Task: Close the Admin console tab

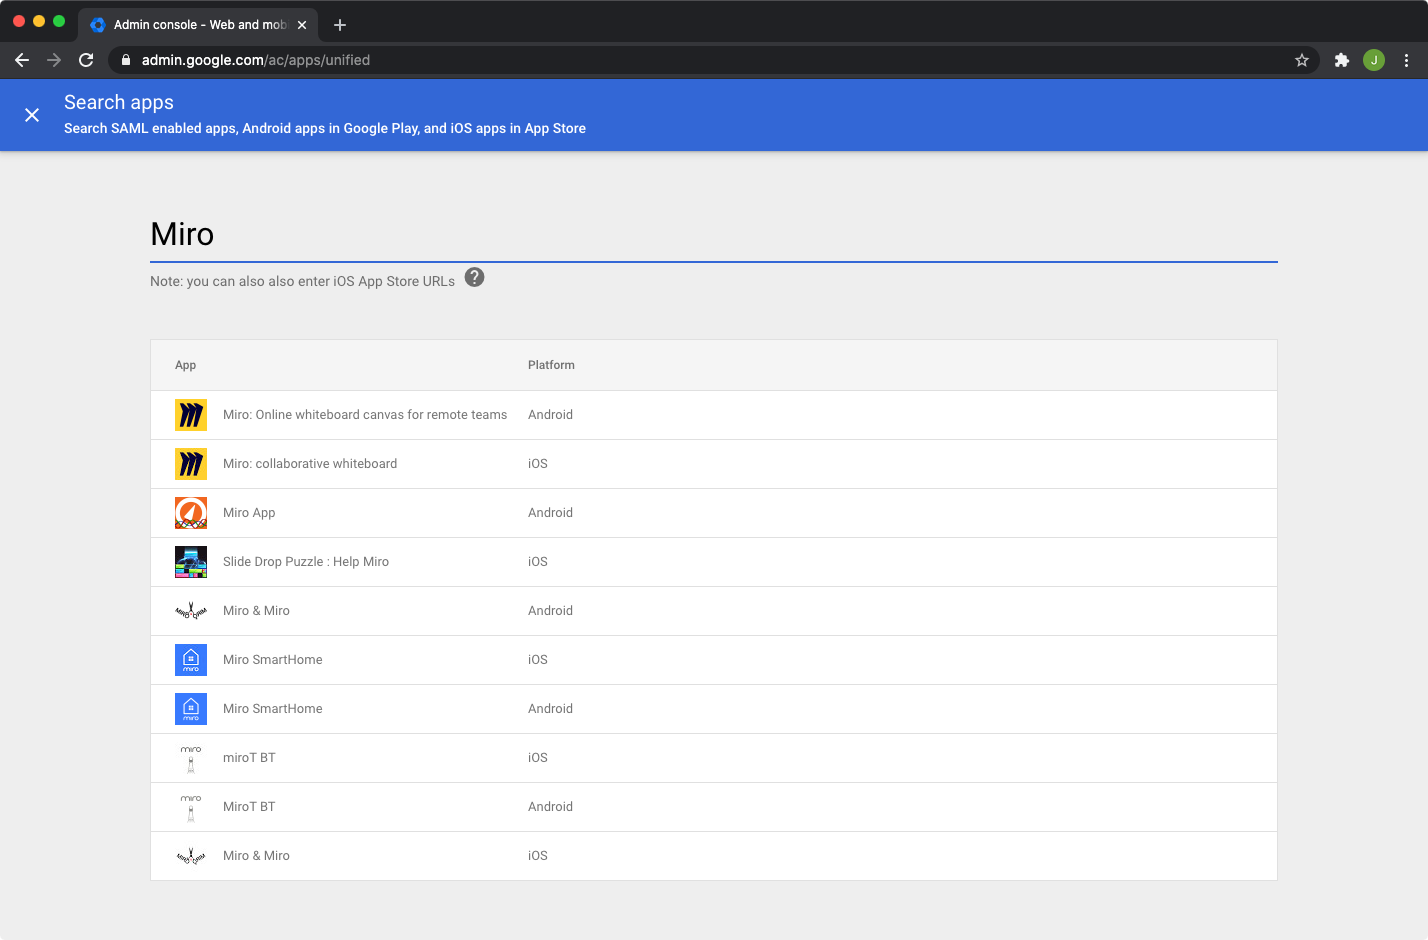Action: coord(302,25)
